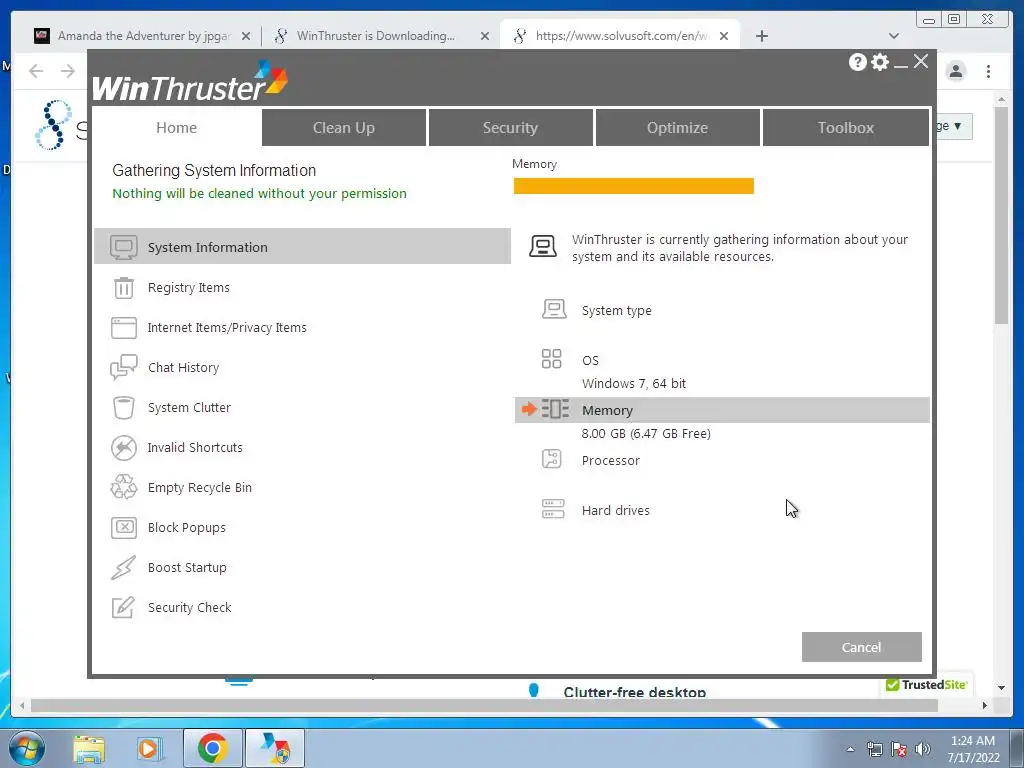Click the WinThruster taskbar button

275,748
